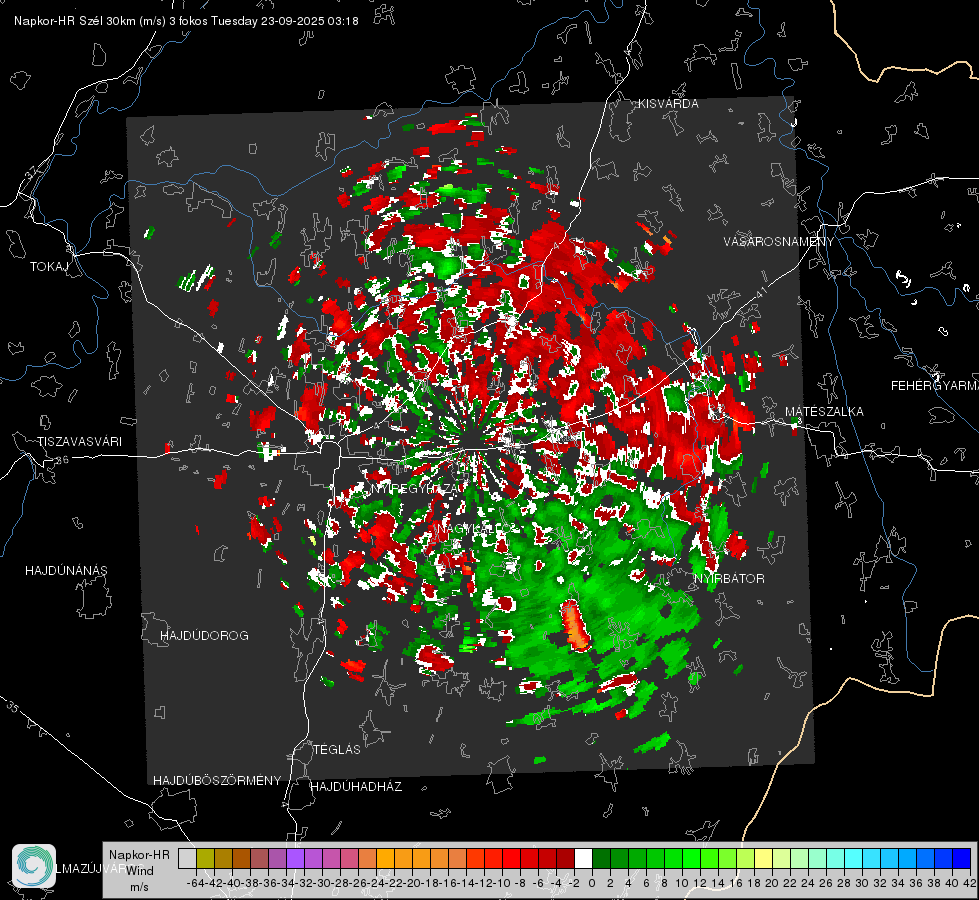Click the swirl logo icon at bottom left
The height and width of the screenshot is (900, 979).
click(x=34, y=866)
